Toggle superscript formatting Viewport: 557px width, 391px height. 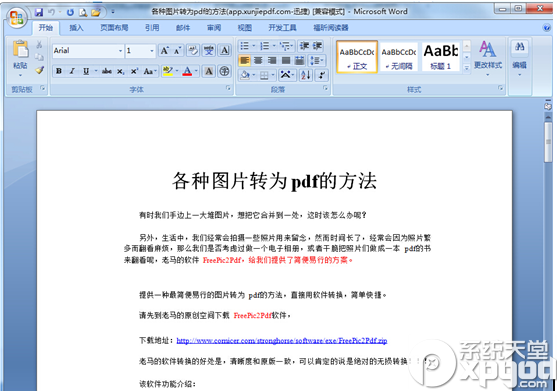pos(134,71)
